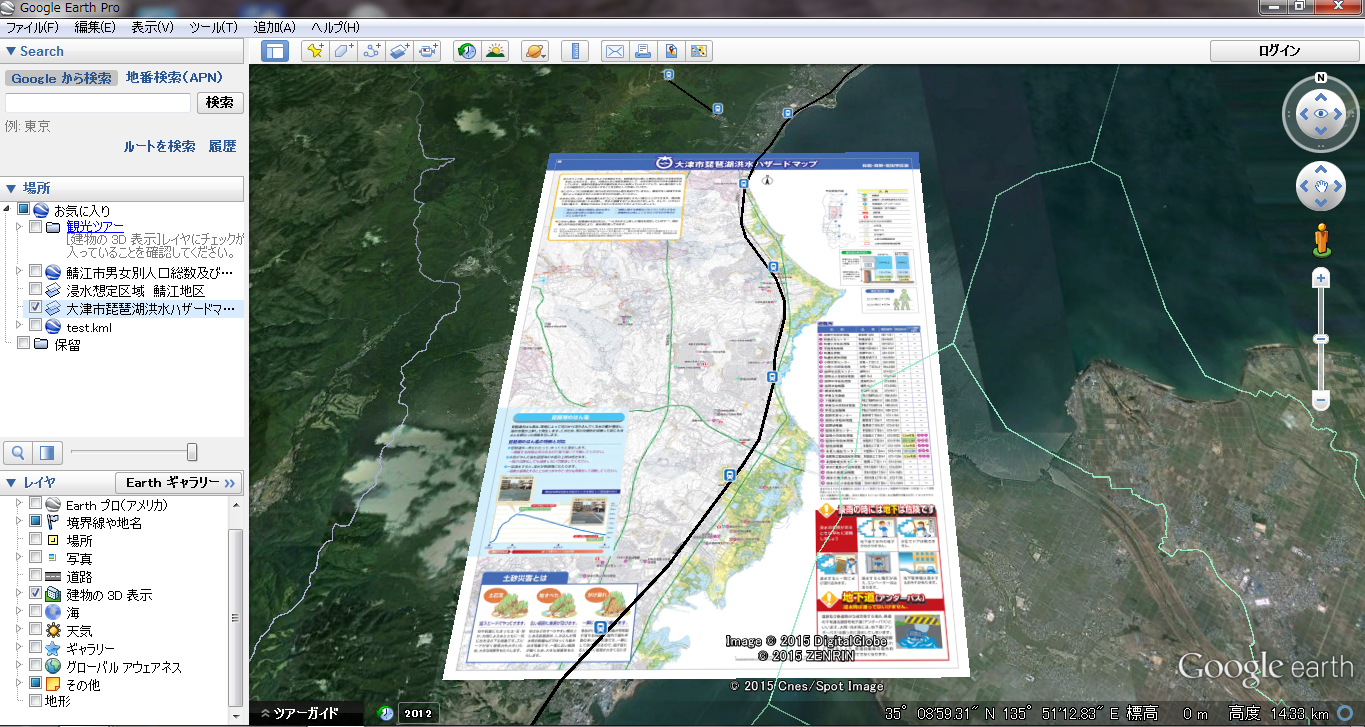Enable the 天気 weather layer checkbox
The image size is (1365, 727).
pyautogui.click(x=36, y=630)
